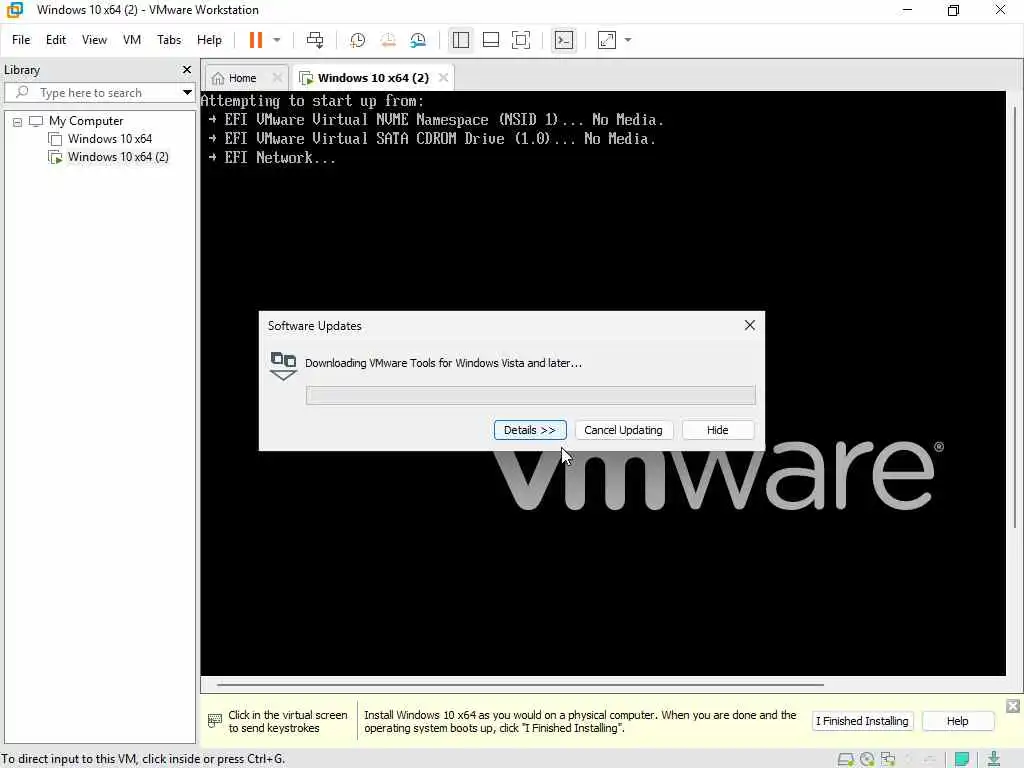Viewport: 1024px width, 768px height.
Task: Close the Software Updates dialog
Action: [x=750, y=325]
